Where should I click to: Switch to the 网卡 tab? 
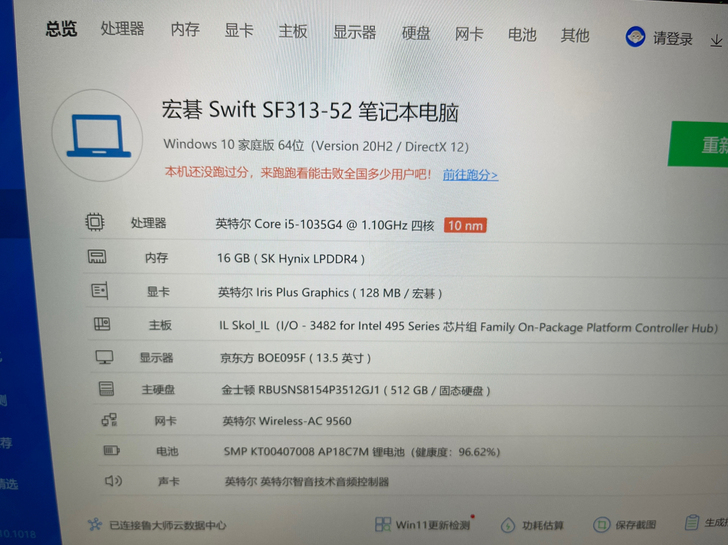469,34
